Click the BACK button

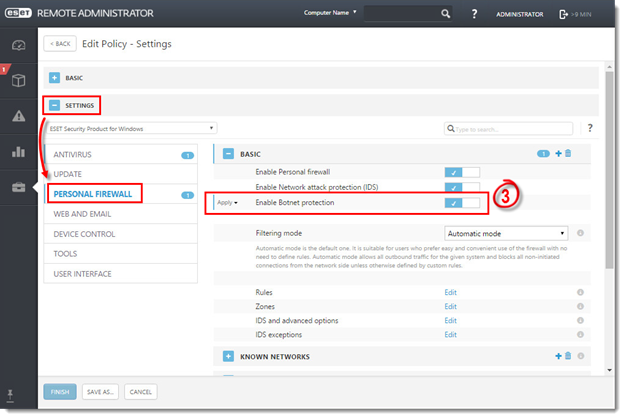(x=60, y=43)
